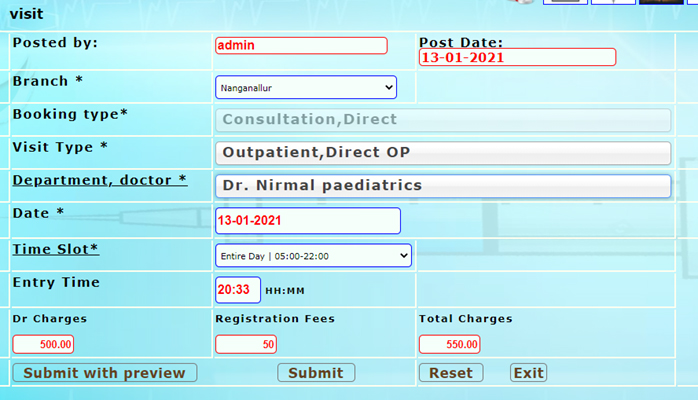The image size is (698, 400).
Task: Expand the Time Slot Entire Day dropdown
Action: tap(313, 256)
